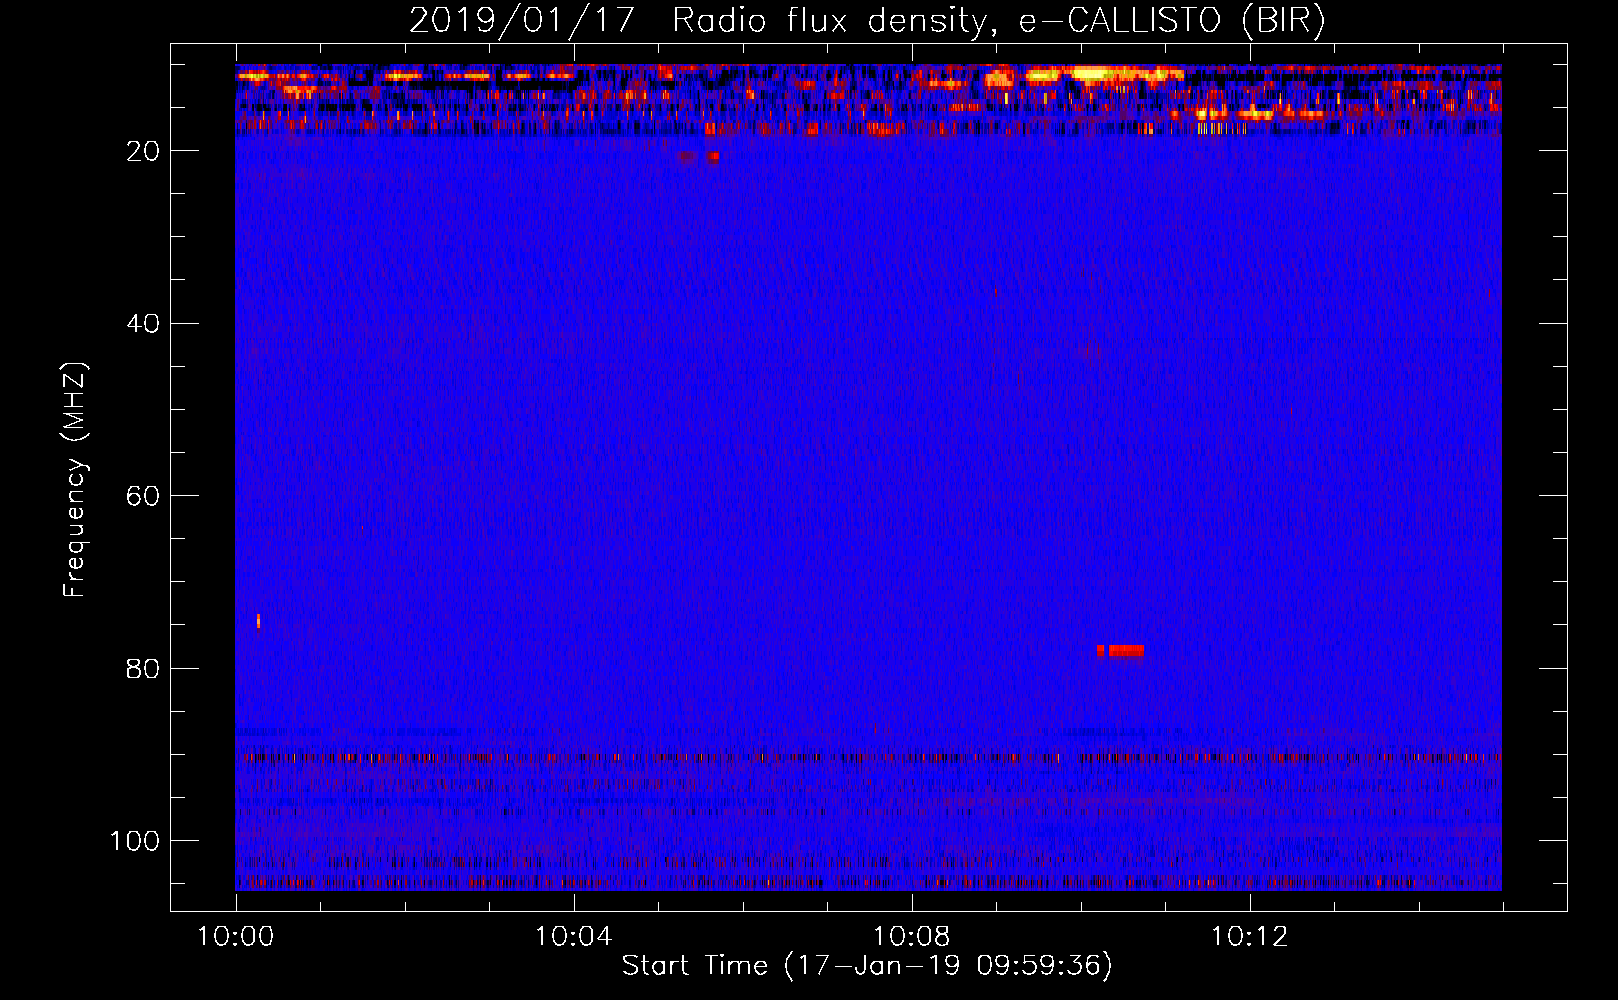1618x1000 pixels.
Task: Click the '20' frequency tick label
Action: (143, 151)
